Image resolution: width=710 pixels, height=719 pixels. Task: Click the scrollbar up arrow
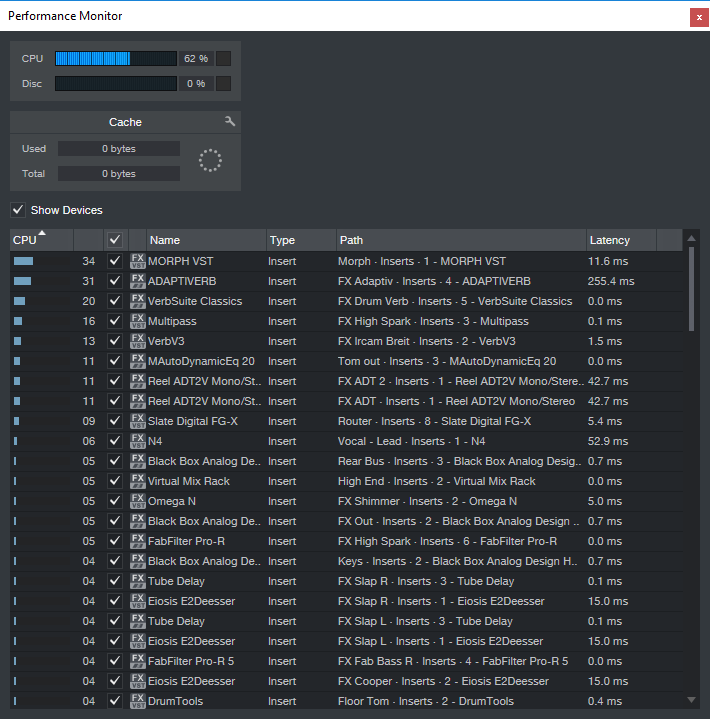pos(691,238)
